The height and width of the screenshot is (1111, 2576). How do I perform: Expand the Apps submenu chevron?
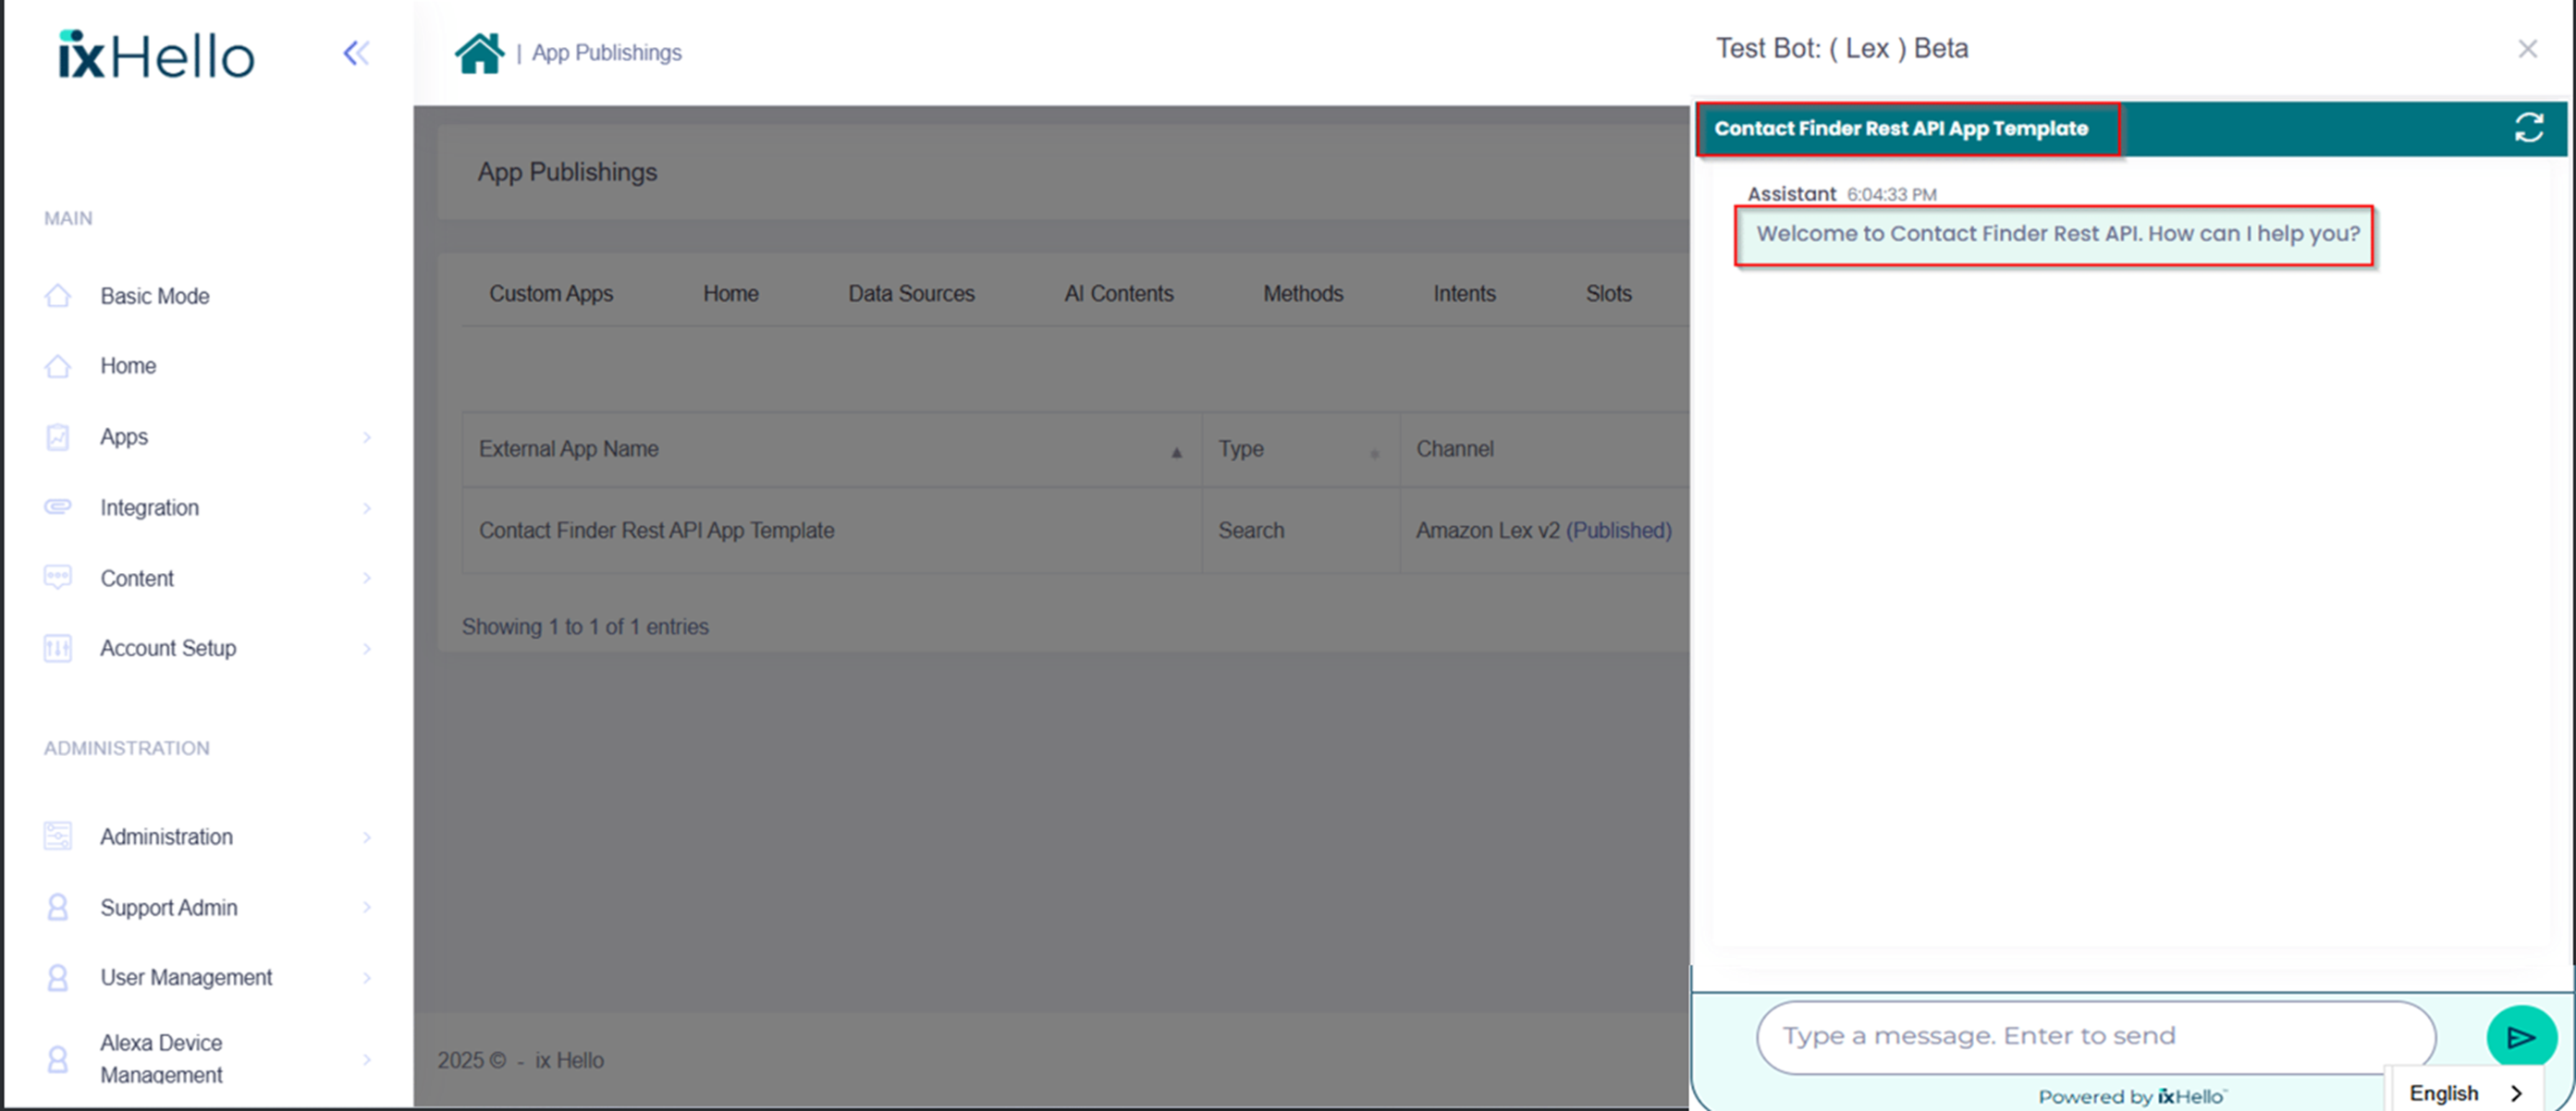point(367,437)
